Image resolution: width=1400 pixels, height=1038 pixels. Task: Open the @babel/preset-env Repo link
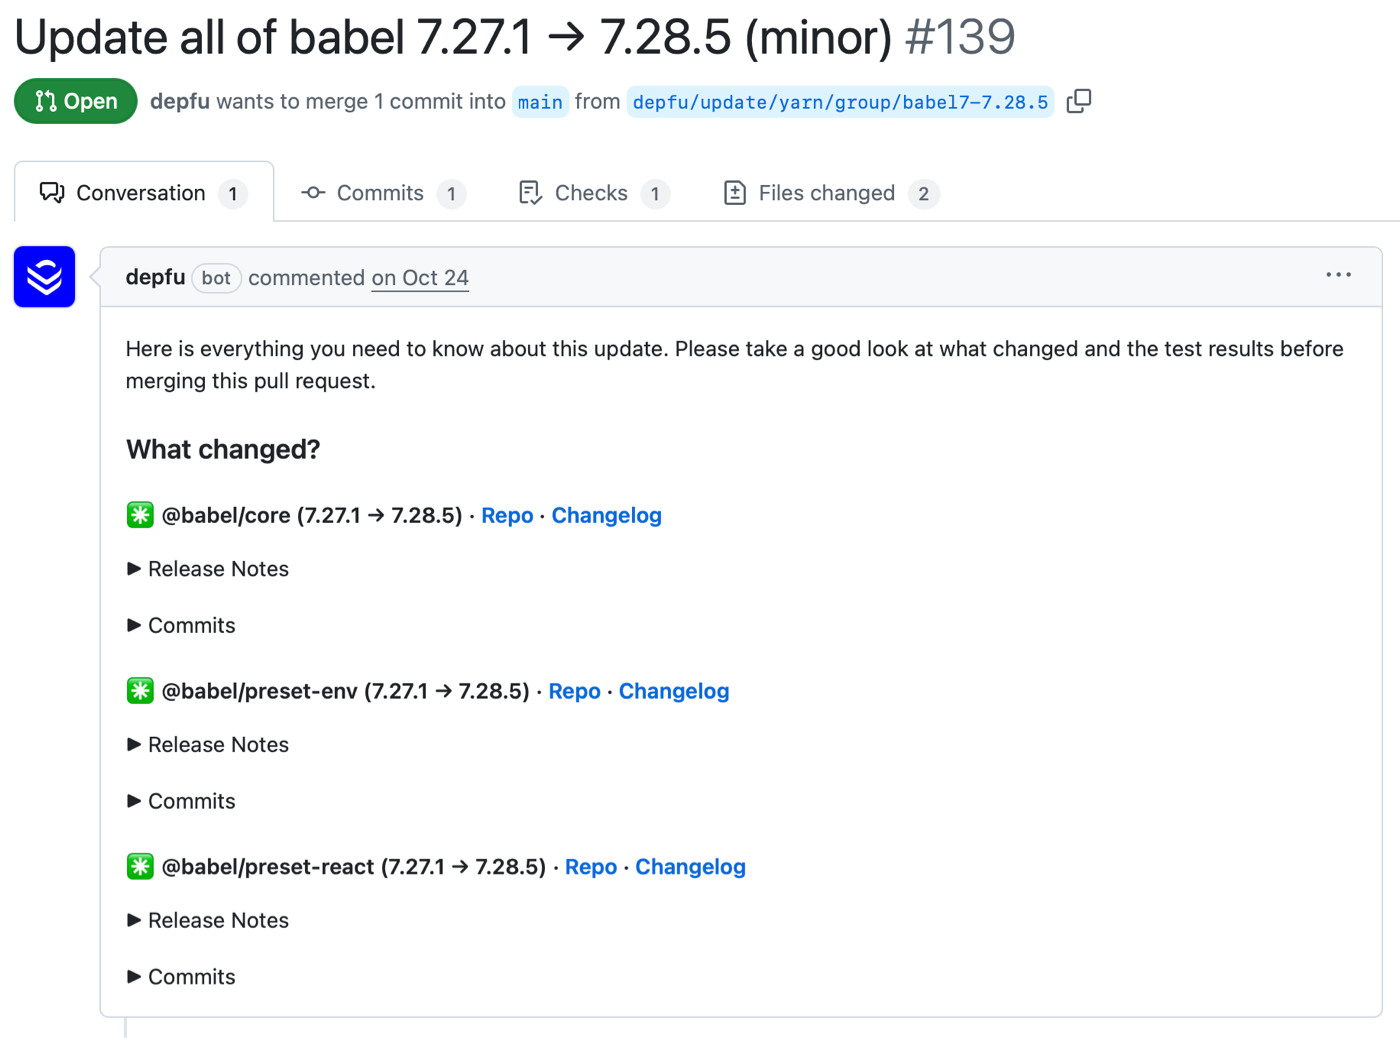coord(574,691)
